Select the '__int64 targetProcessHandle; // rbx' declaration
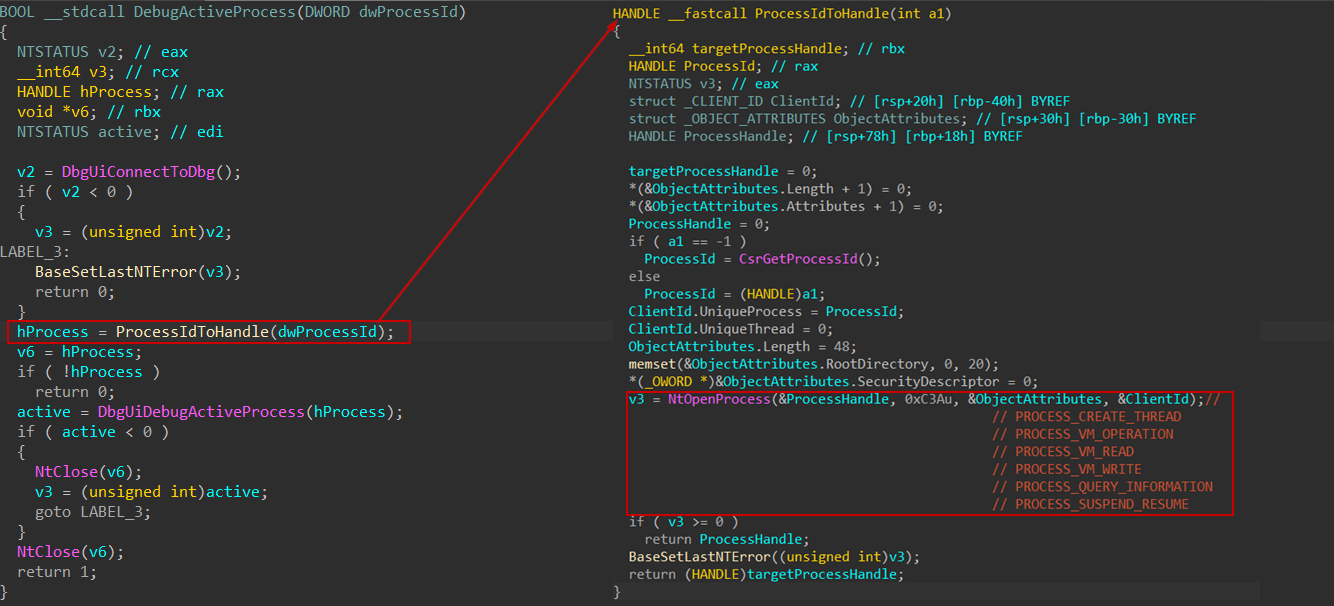1334x606 pixels. pos(767,49)
